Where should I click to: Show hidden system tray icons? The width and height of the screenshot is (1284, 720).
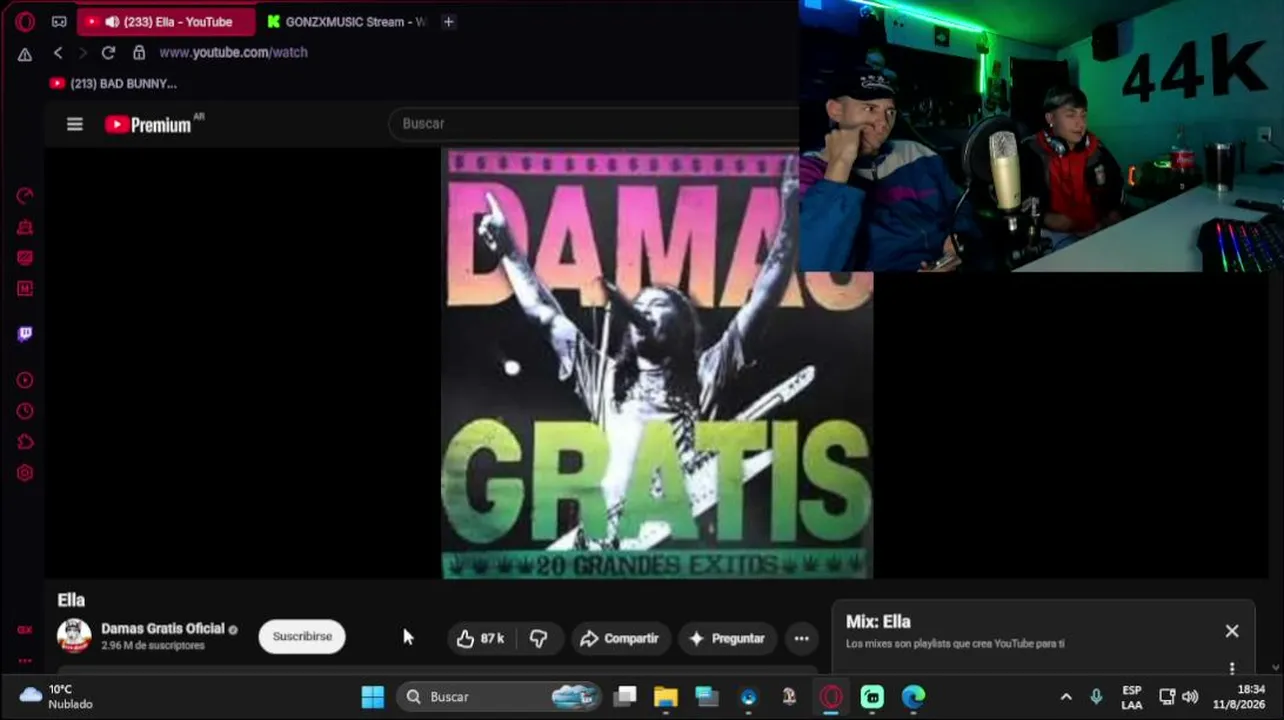[x=1066, y=697]
